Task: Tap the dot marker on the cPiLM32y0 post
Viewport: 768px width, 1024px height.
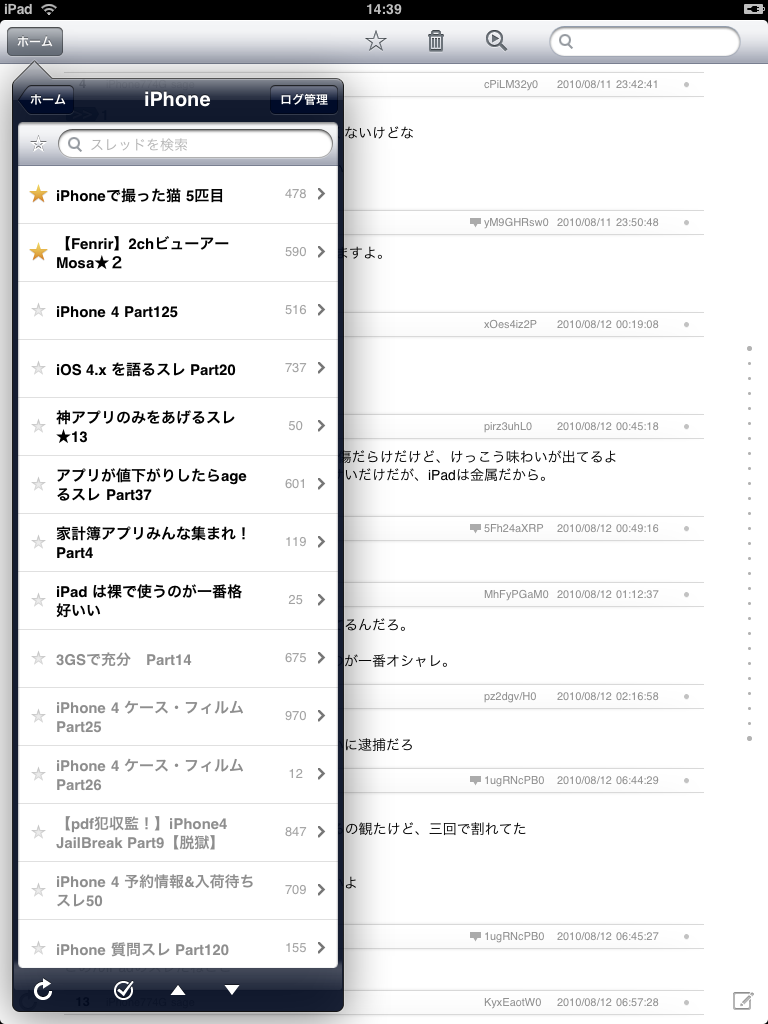Action: click(x=686, y=84)
